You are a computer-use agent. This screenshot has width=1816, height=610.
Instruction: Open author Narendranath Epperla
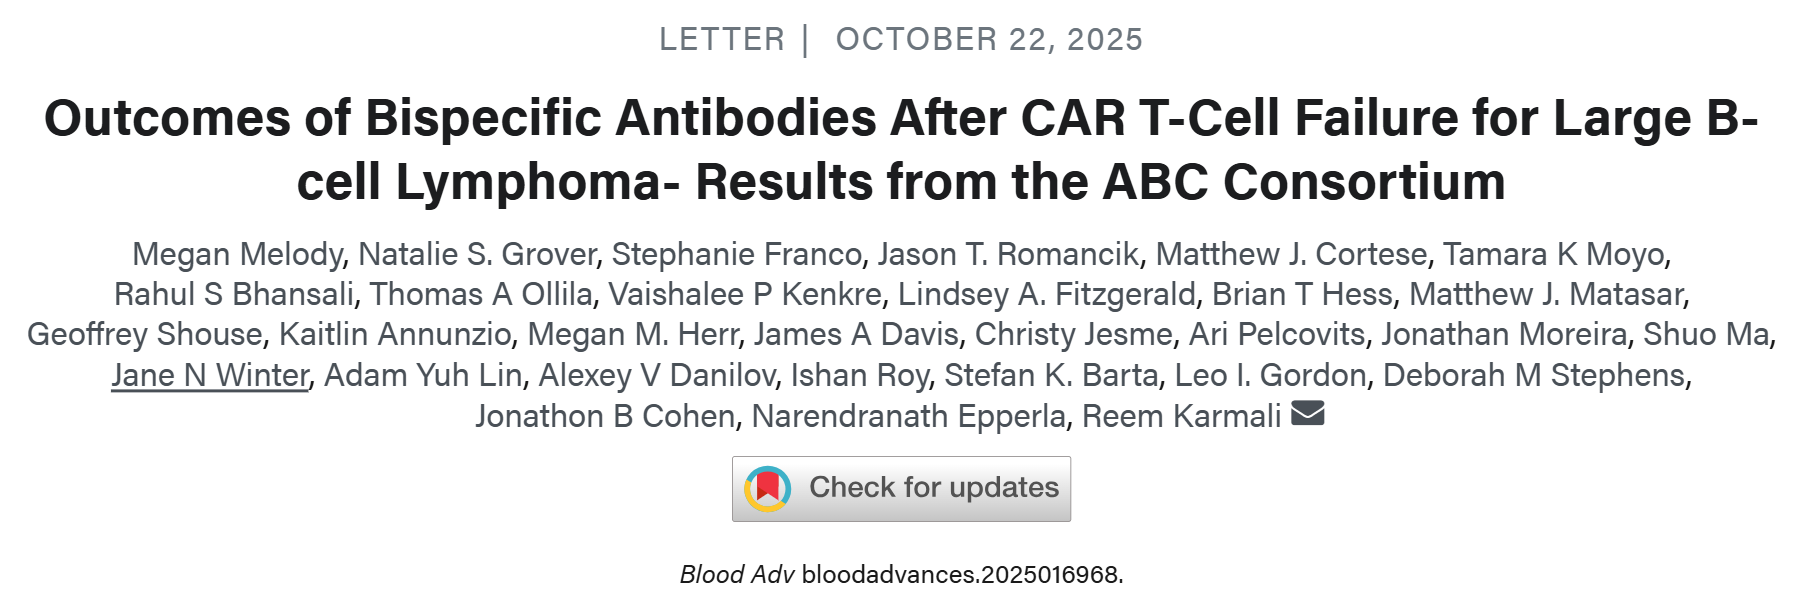(908, 416)
